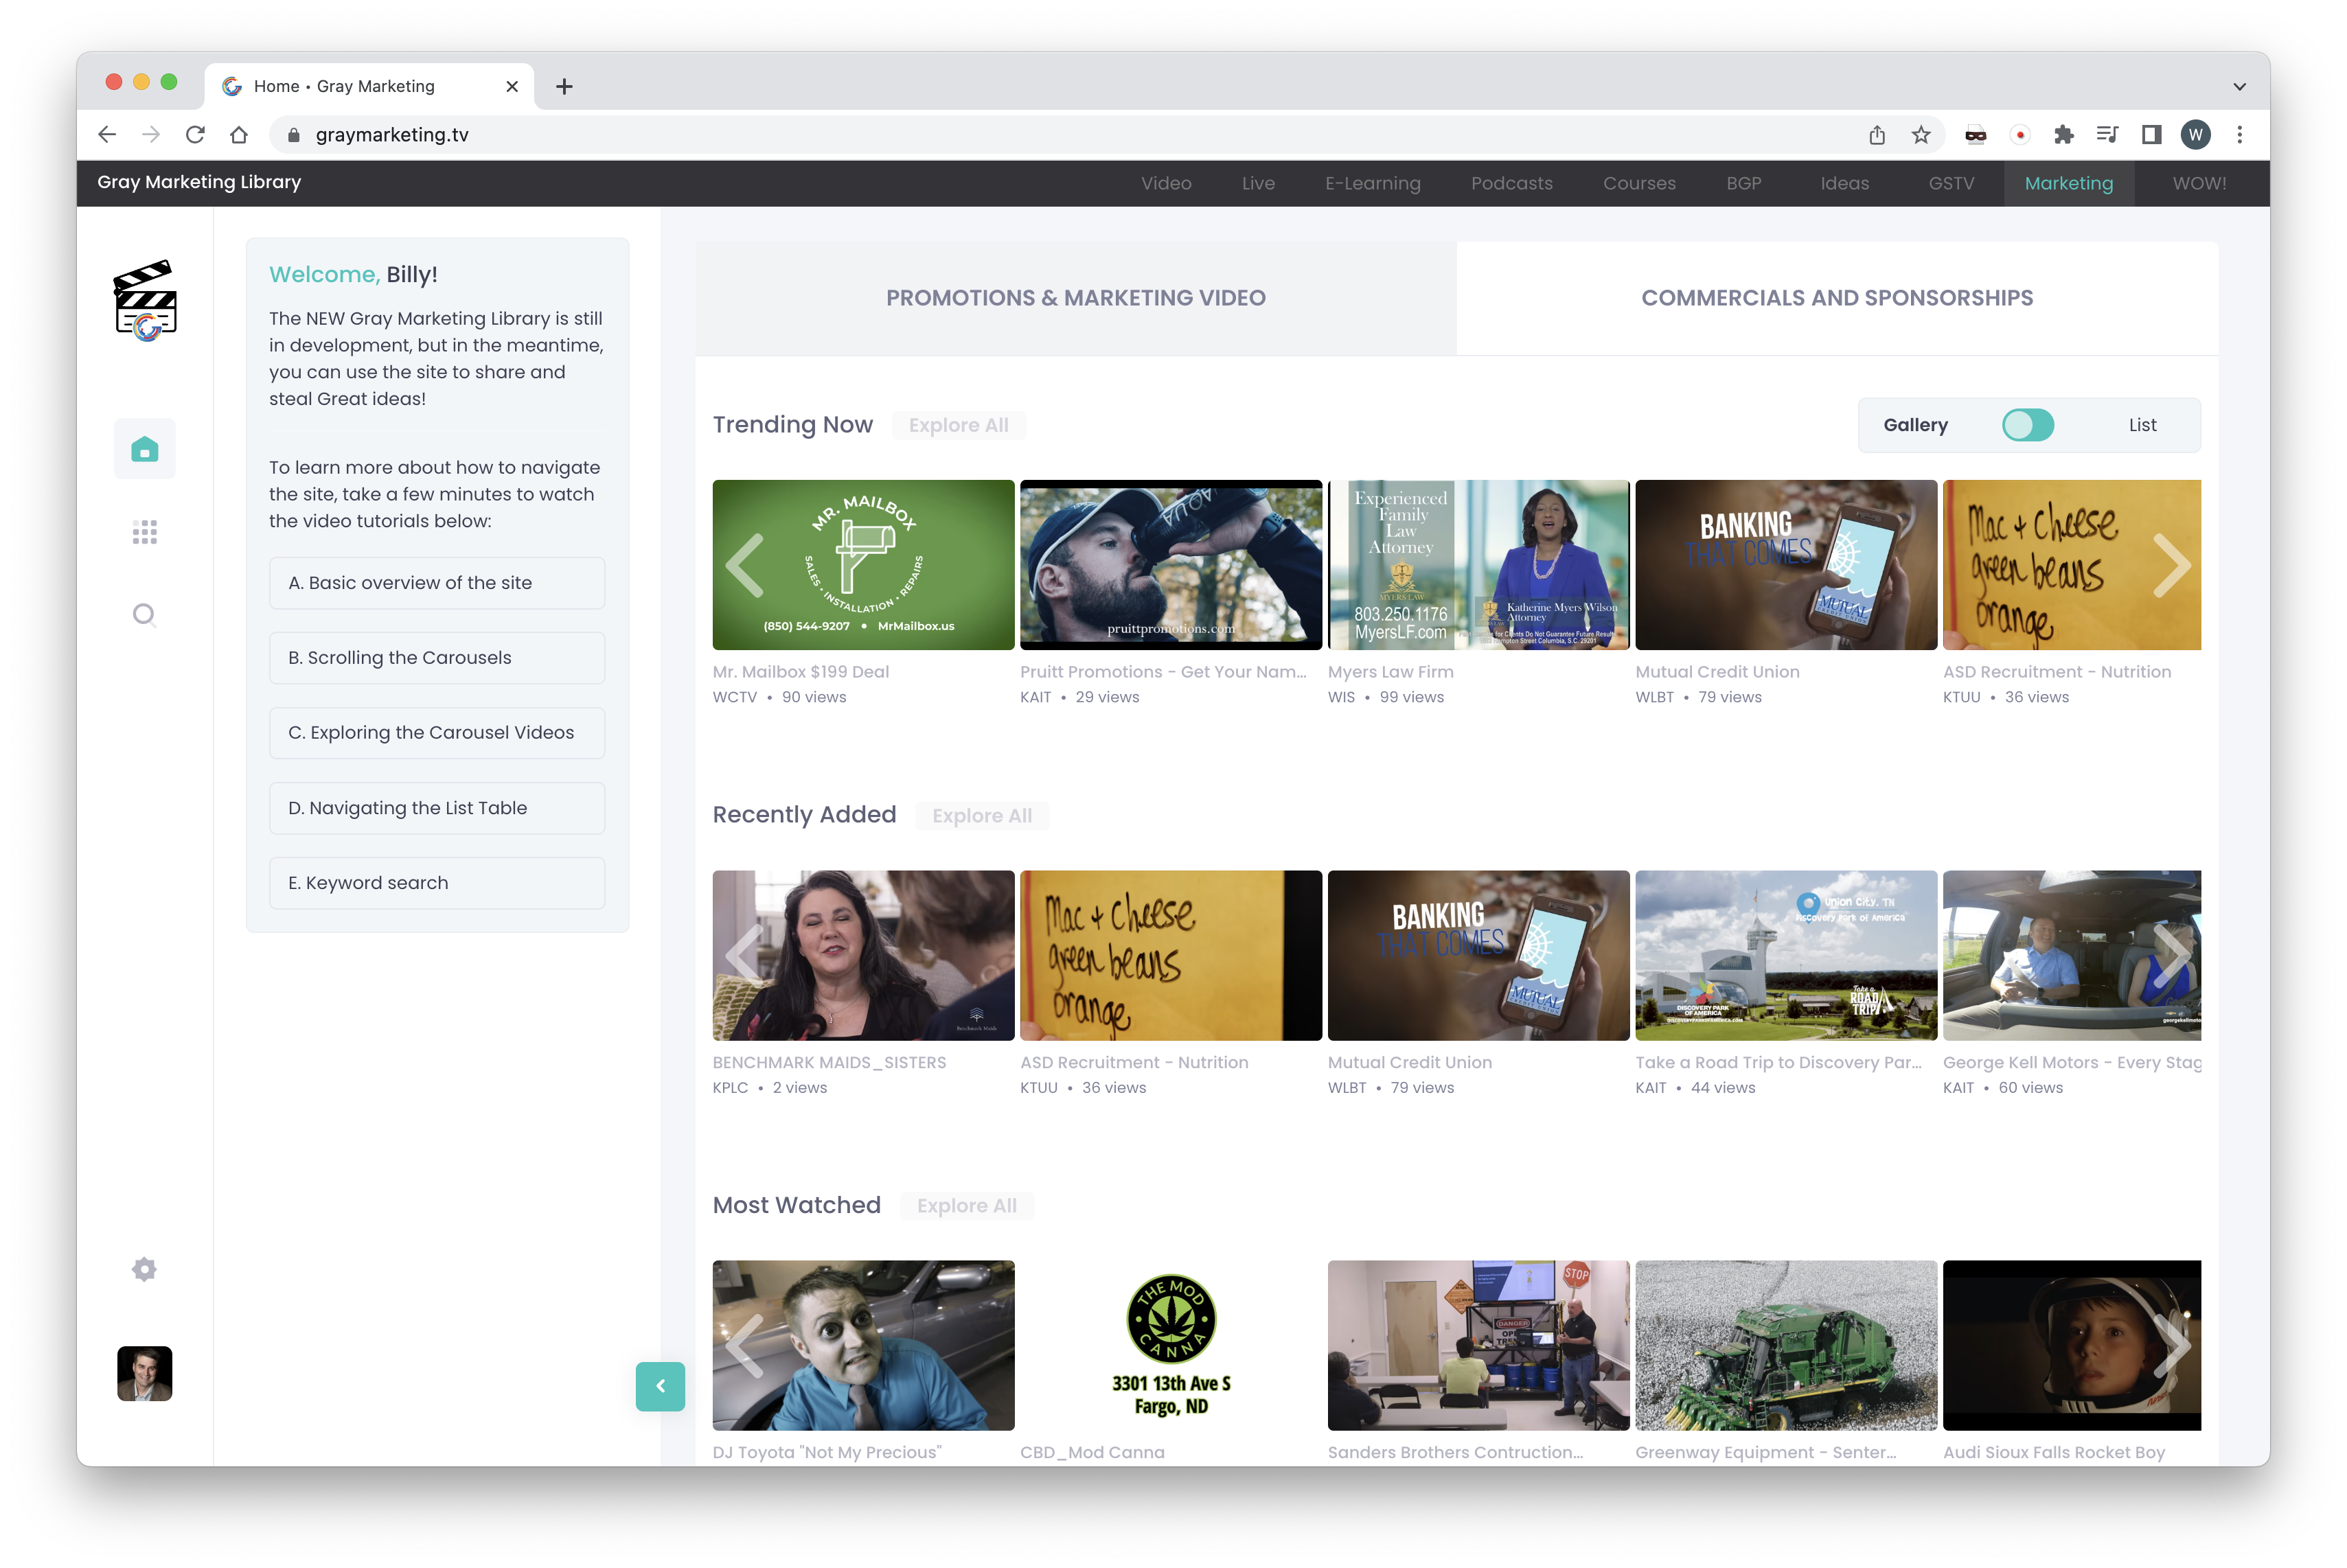Go back using browser back arrow
This screenshot has width=2347, height=1568.
(x=107, y=135)
